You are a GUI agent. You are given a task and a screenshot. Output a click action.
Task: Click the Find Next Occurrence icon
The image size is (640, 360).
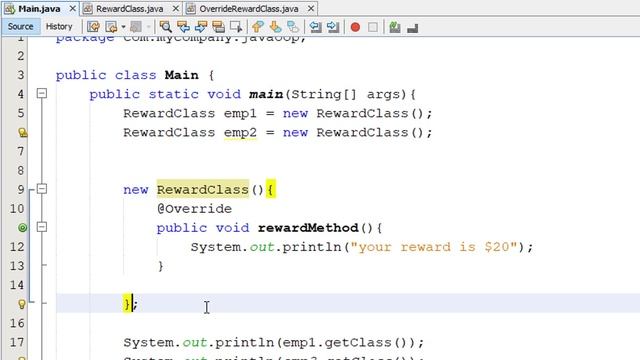pyautogui.click(x=201, y=27)
